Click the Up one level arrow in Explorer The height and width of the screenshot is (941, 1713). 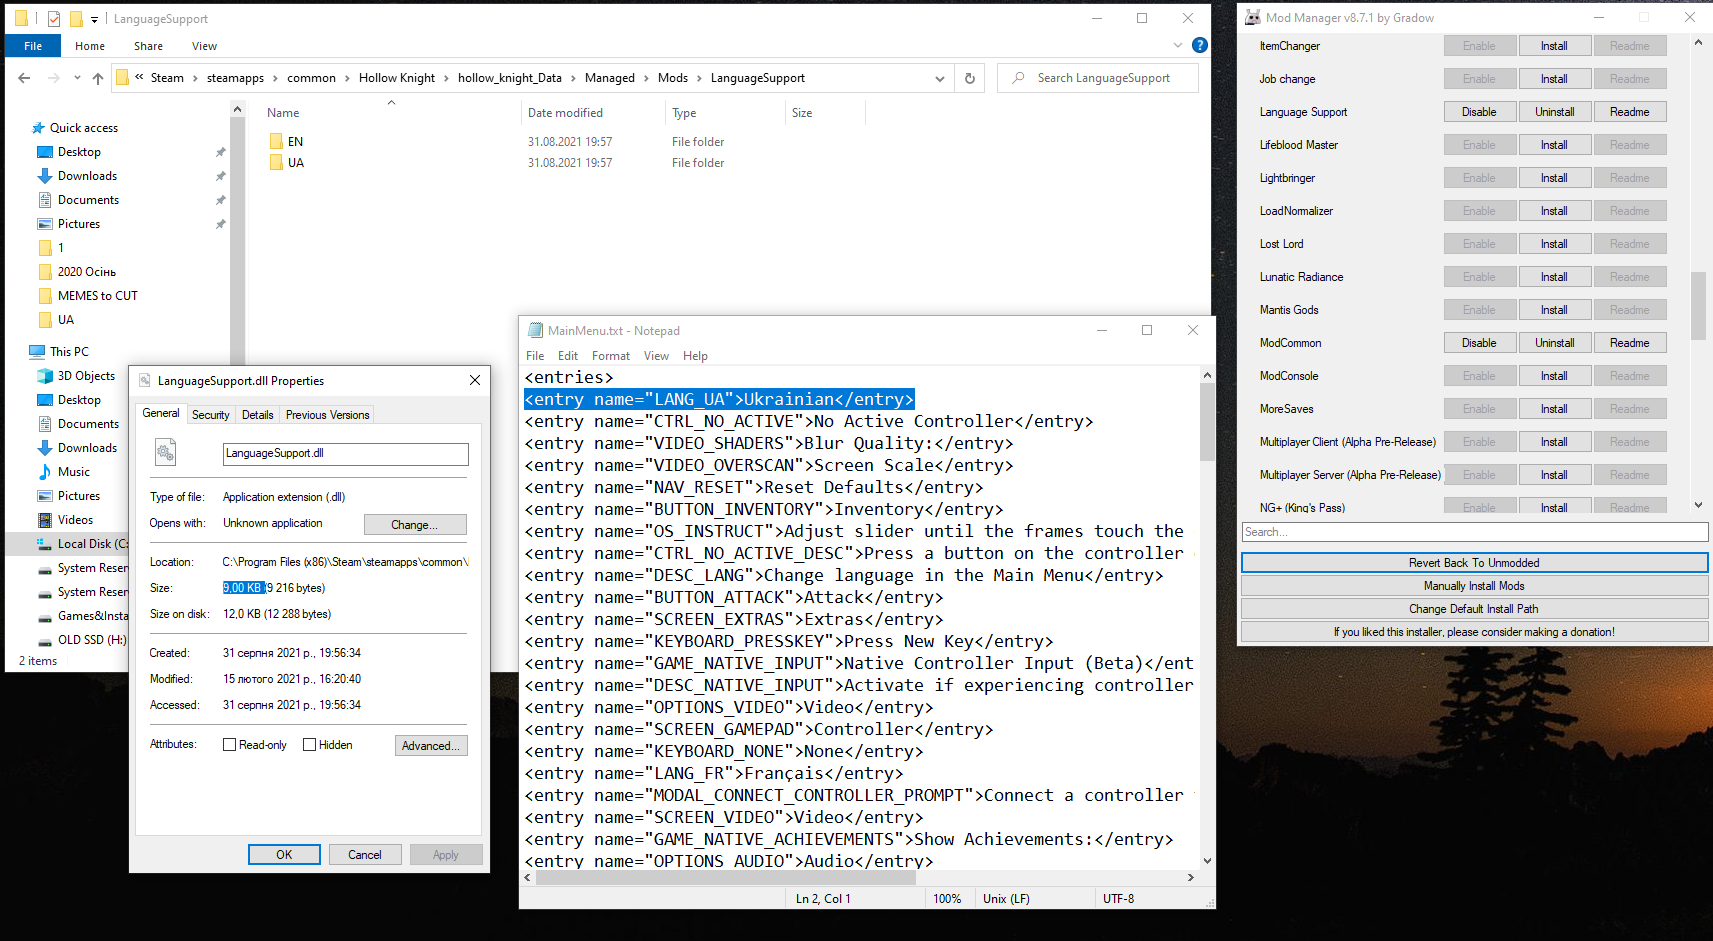point(97,78)
